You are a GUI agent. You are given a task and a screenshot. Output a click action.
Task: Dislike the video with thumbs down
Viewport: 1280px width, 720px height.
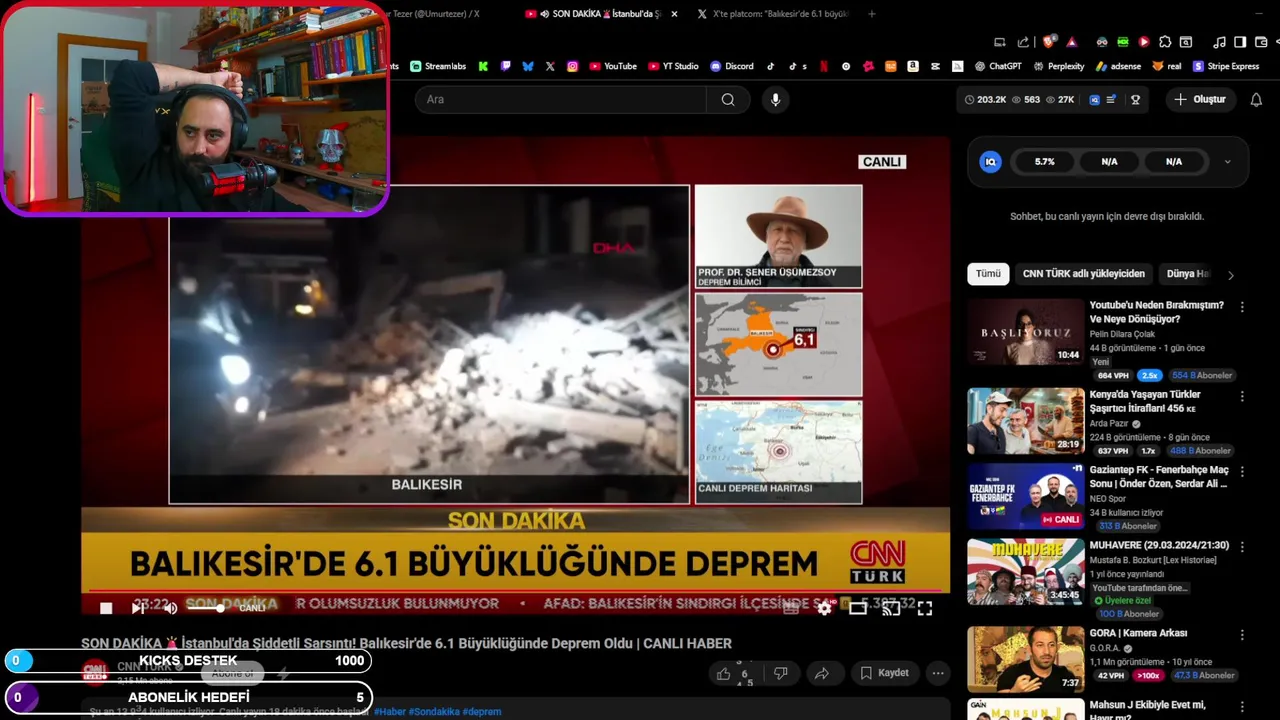click(x=781, y=673)
